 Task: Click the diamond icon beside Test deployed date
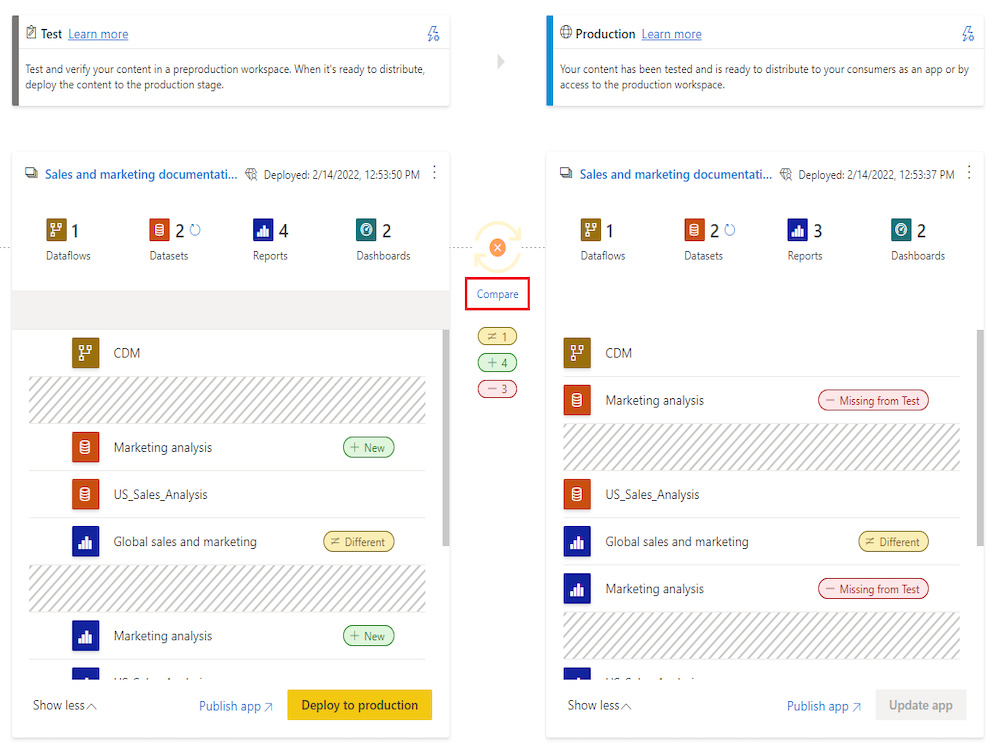251,174
